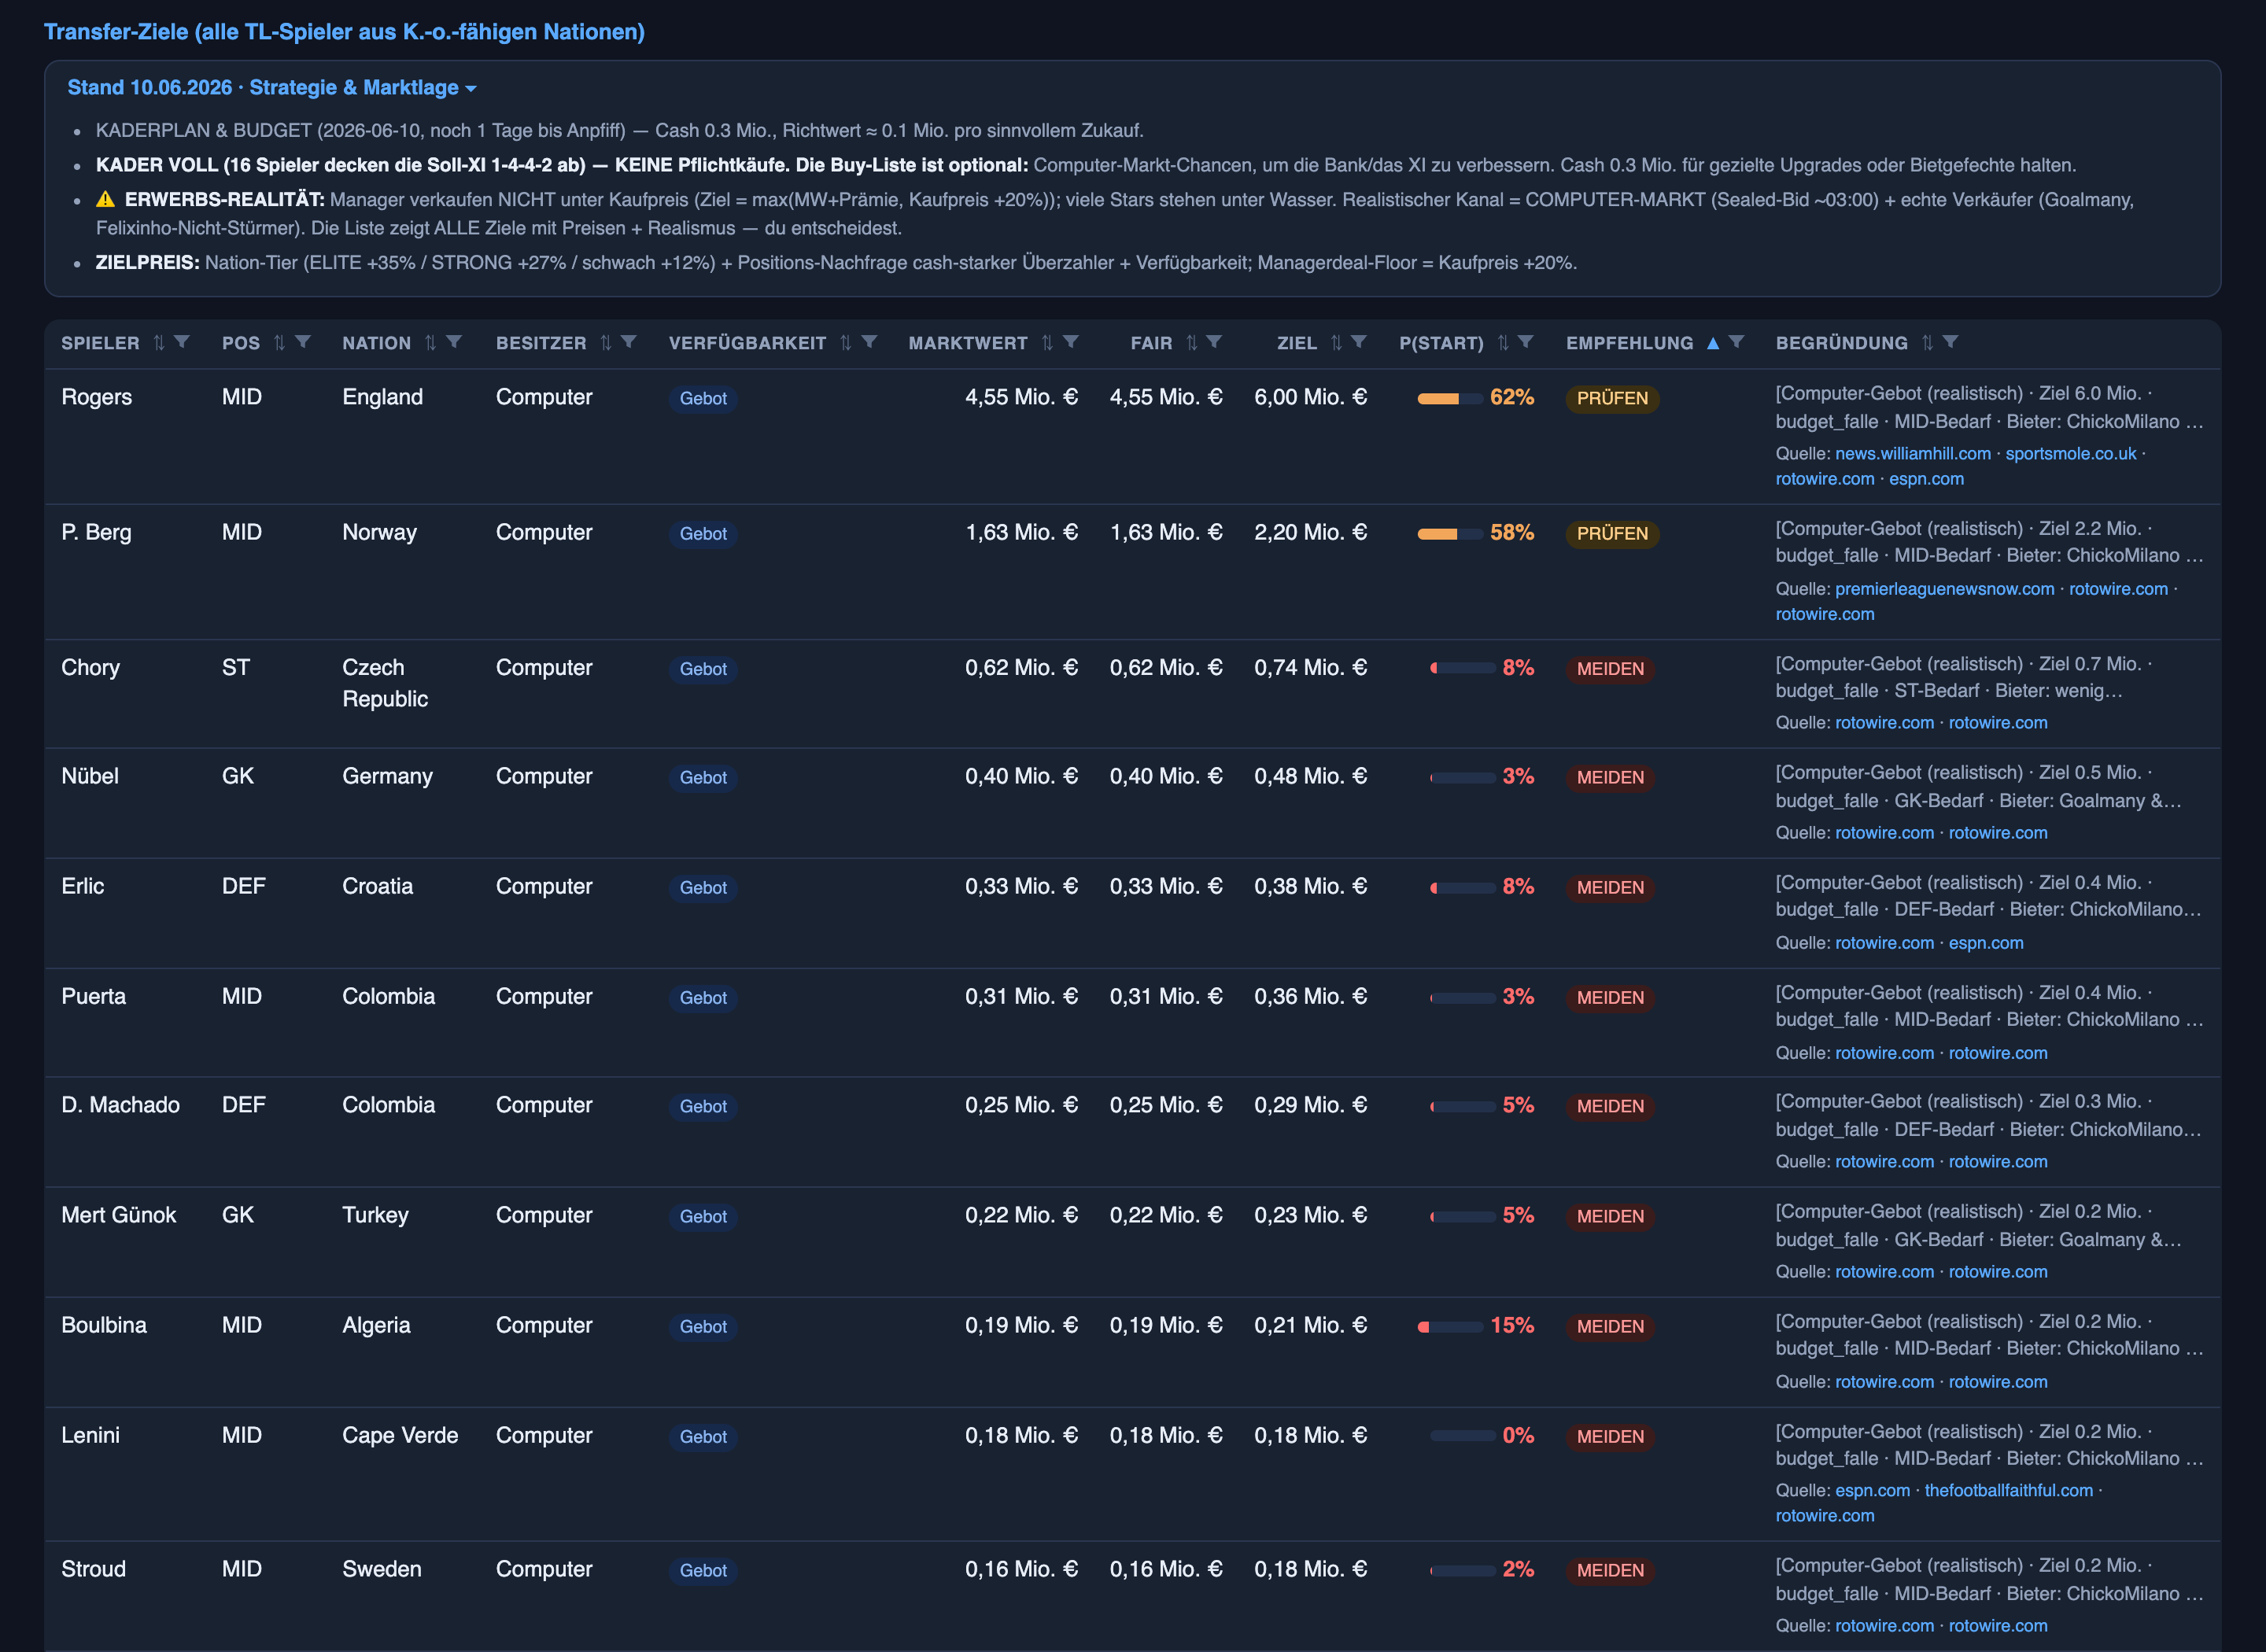Open the Begründung column filter
This screenshot has height=1652, width=2266.
click(1951, 342)
